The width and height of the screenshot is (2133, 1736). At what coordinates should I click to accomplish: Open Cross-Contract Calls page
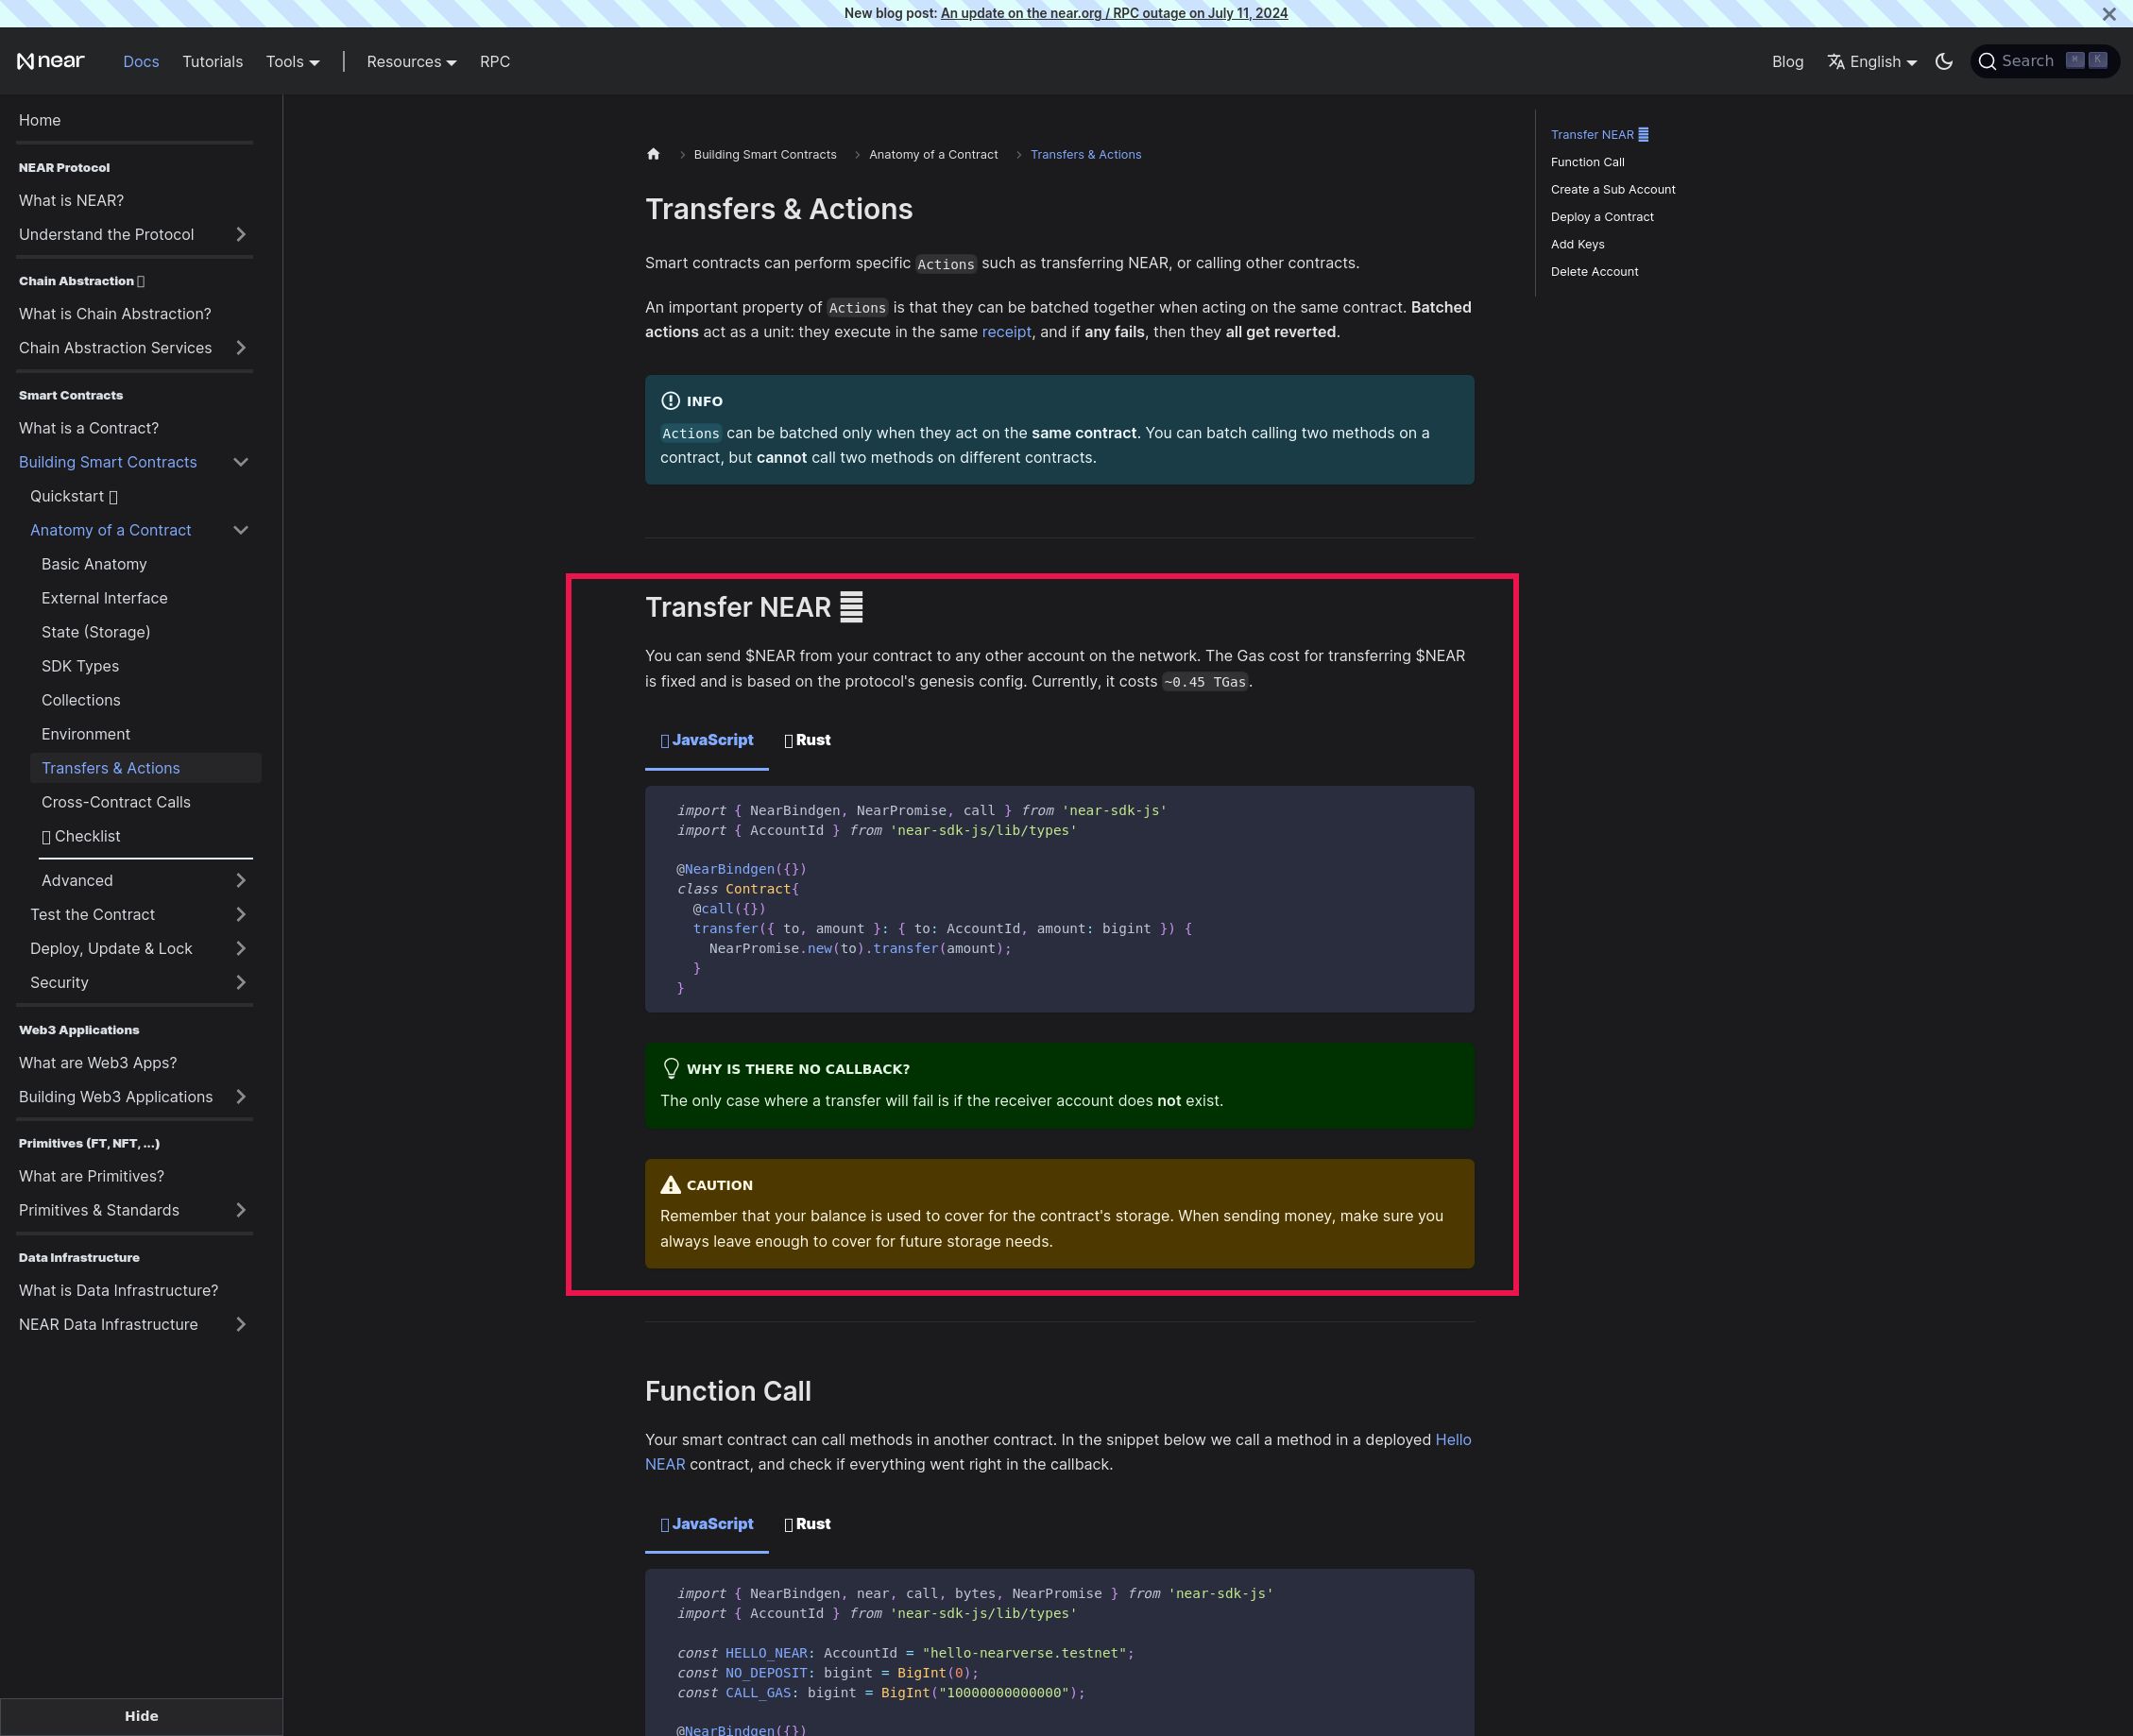pyautogui.click(x=116, y=802)
